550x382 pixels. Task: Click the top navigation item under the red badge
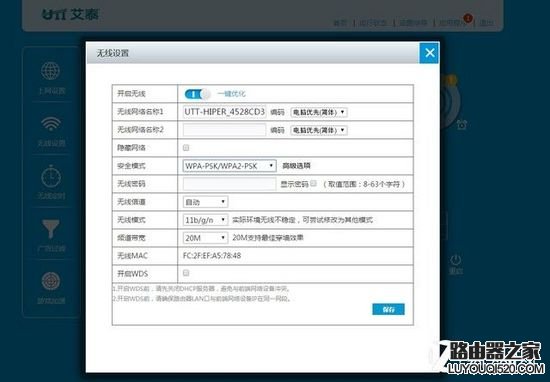pyautogui.click(x=453, y=23)
